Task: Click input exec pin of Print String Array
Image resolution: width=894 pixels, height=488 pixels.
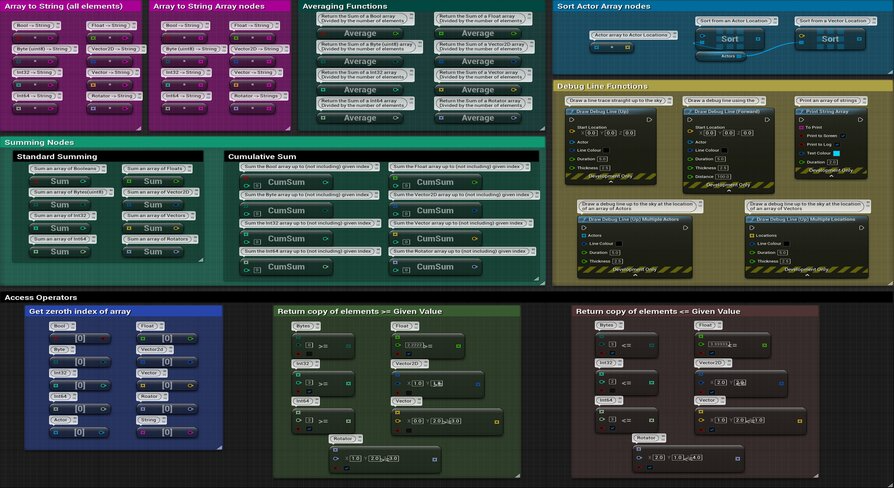Action: point(802,120)
